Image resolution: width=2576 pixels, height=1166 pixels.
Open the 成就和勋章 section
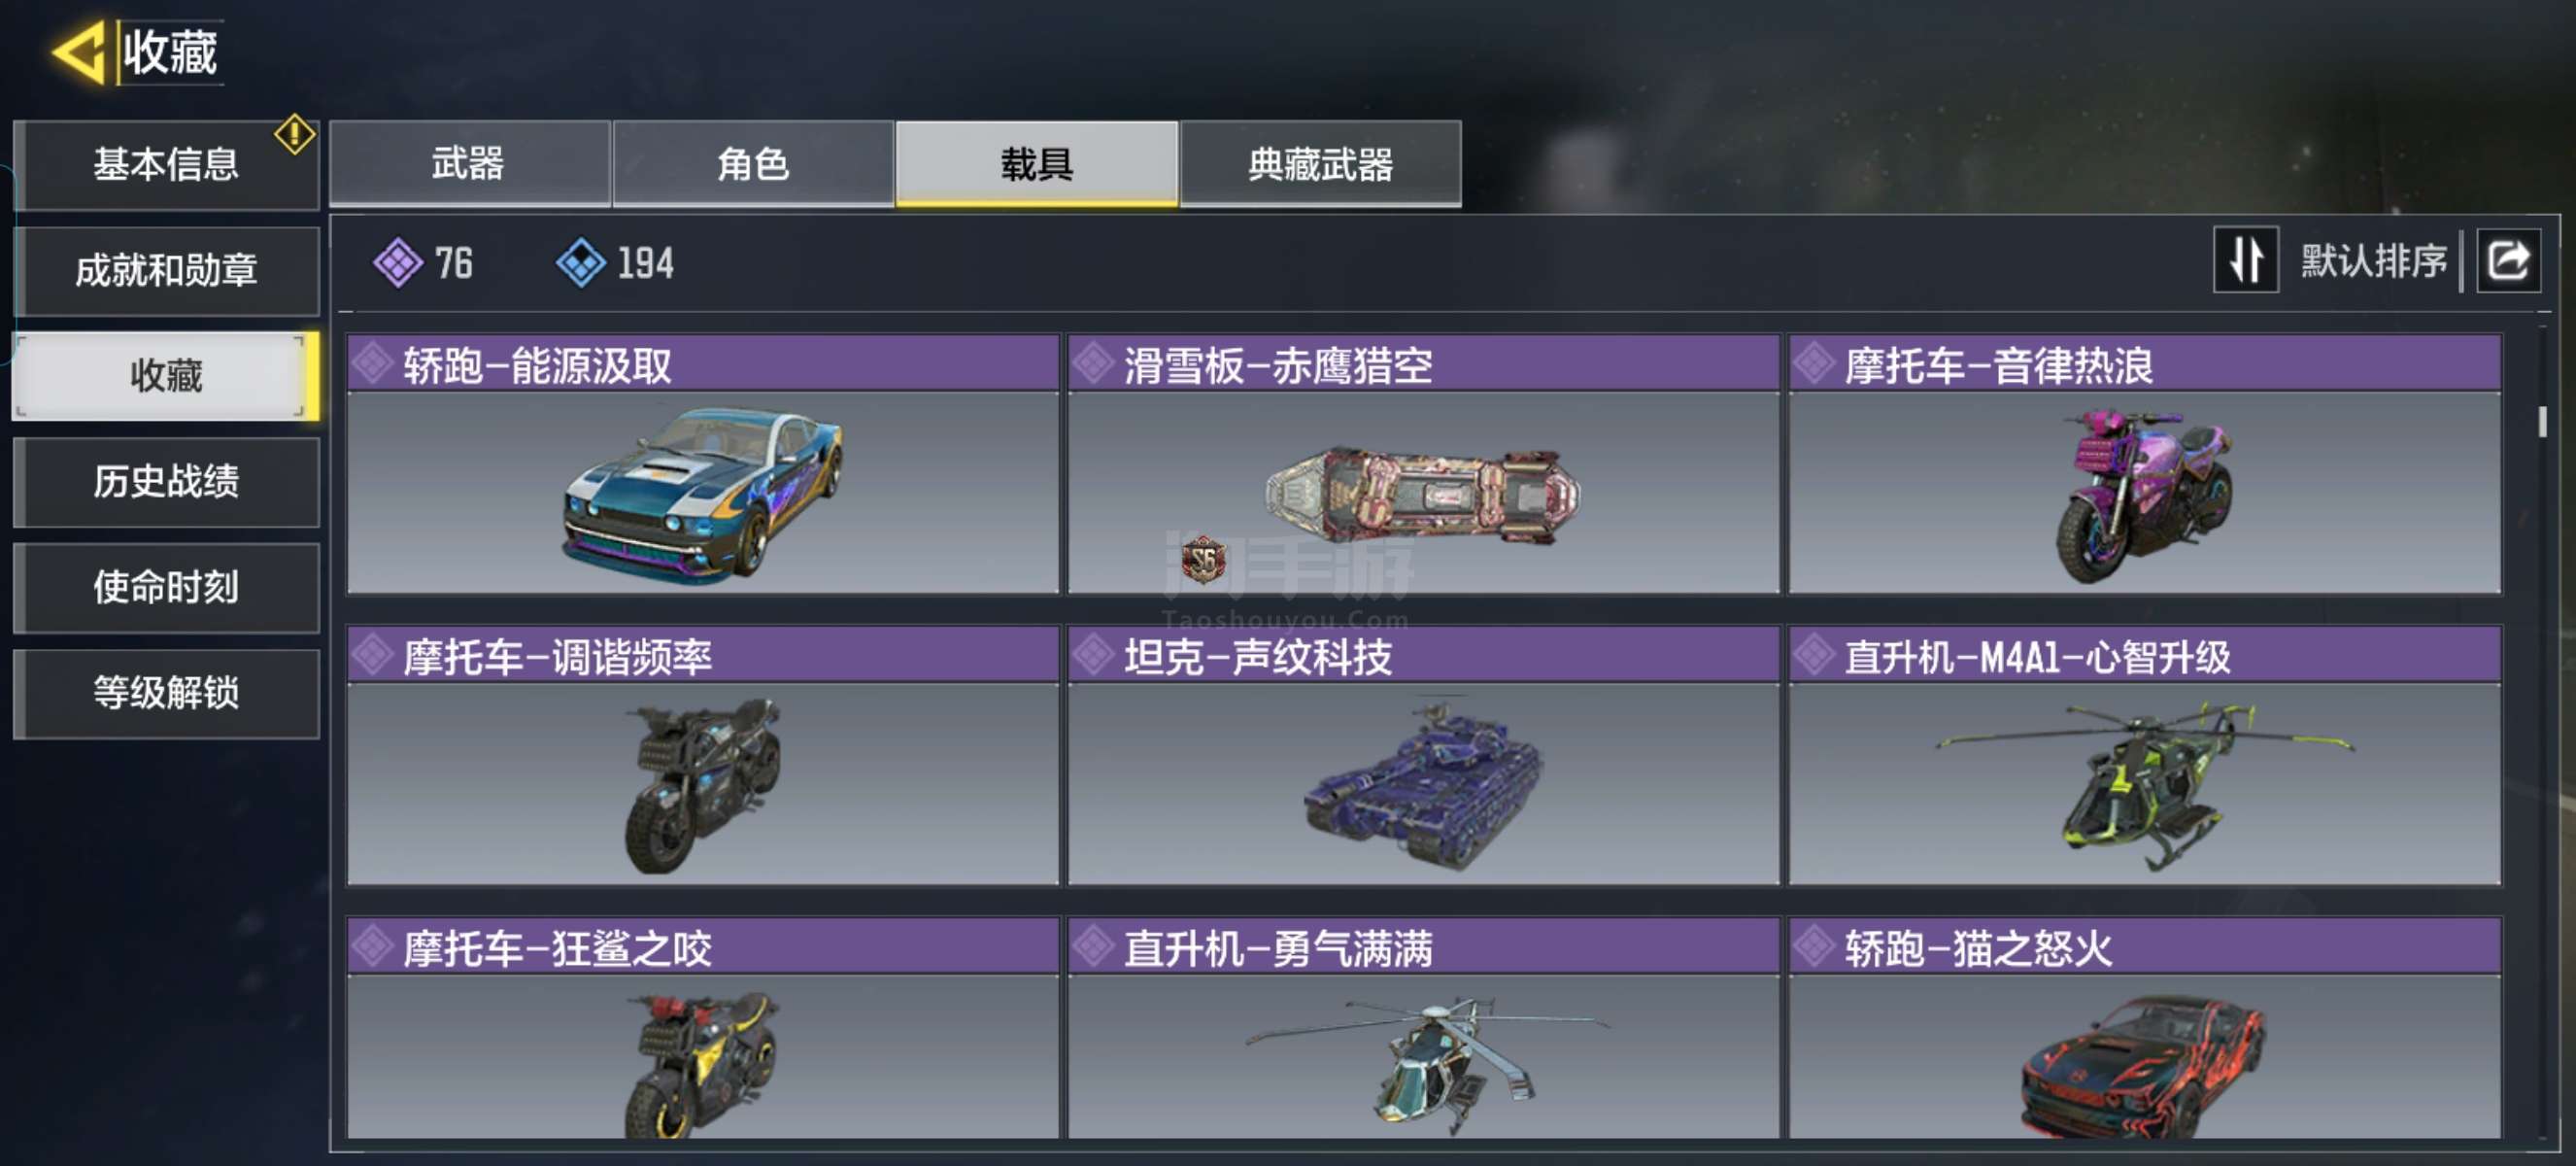pos(167,271)
